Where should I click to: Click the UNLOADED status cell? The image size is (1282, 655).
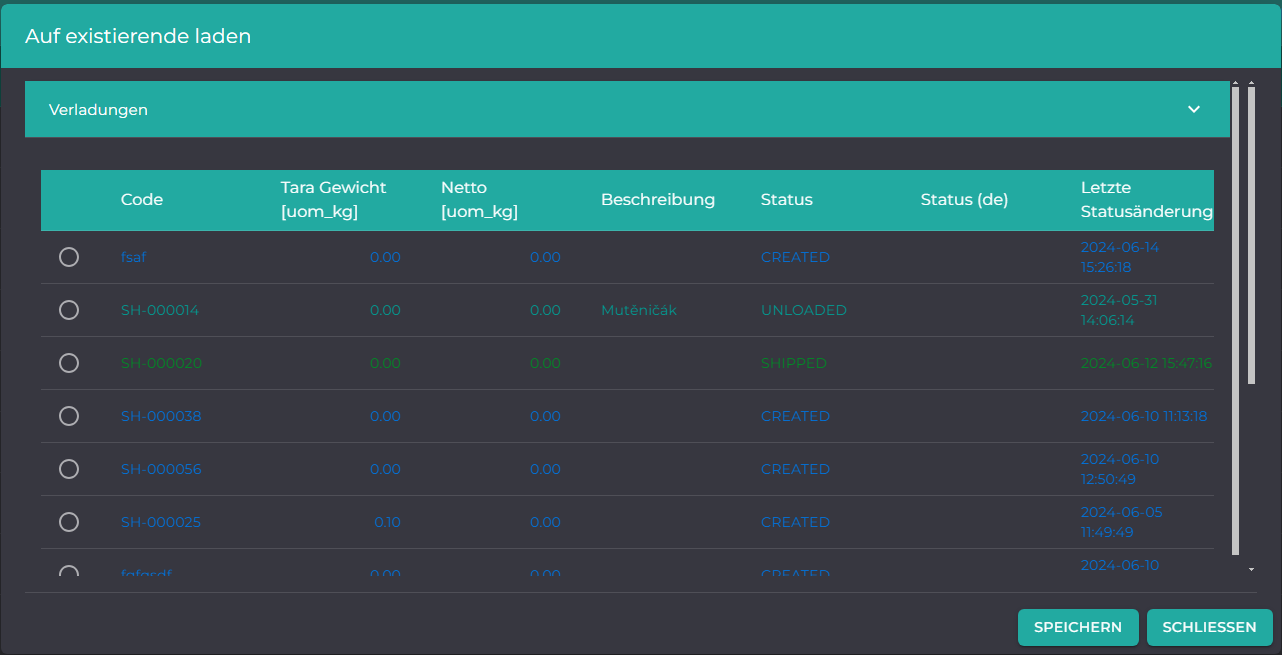coord(804,310)
